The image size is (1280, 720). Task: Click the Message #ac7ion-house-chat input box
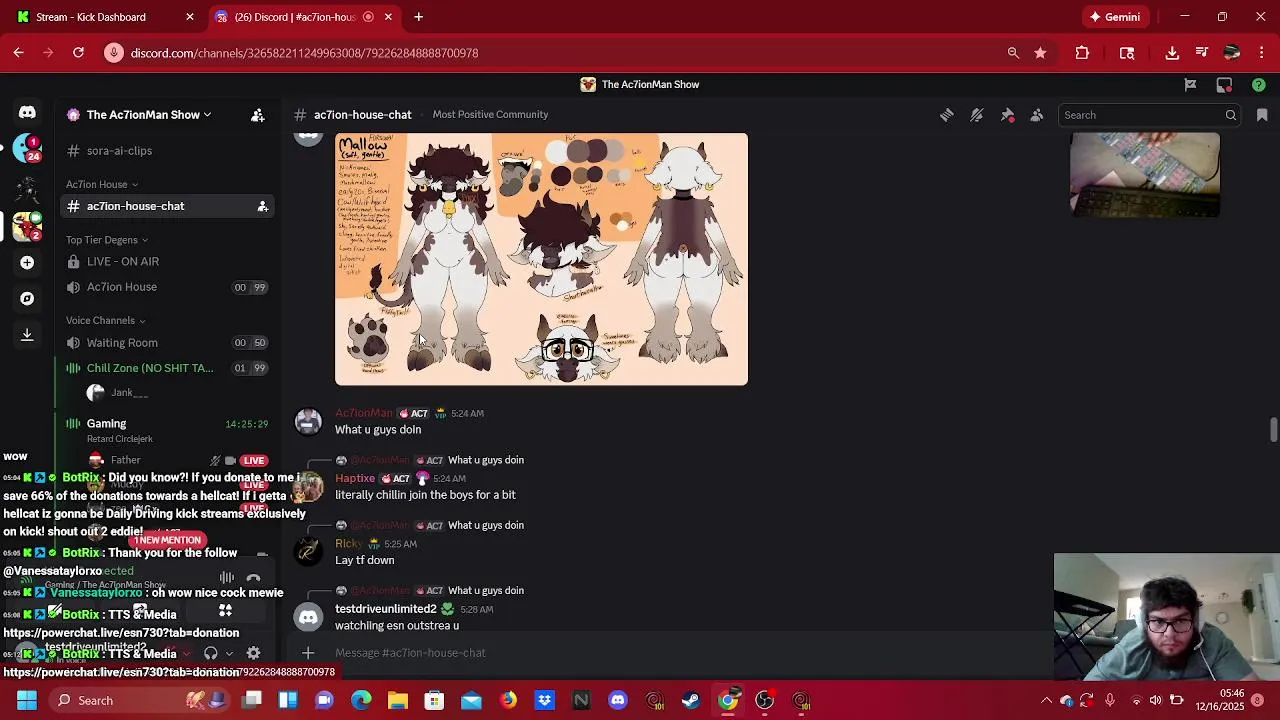tap(660, 653)
